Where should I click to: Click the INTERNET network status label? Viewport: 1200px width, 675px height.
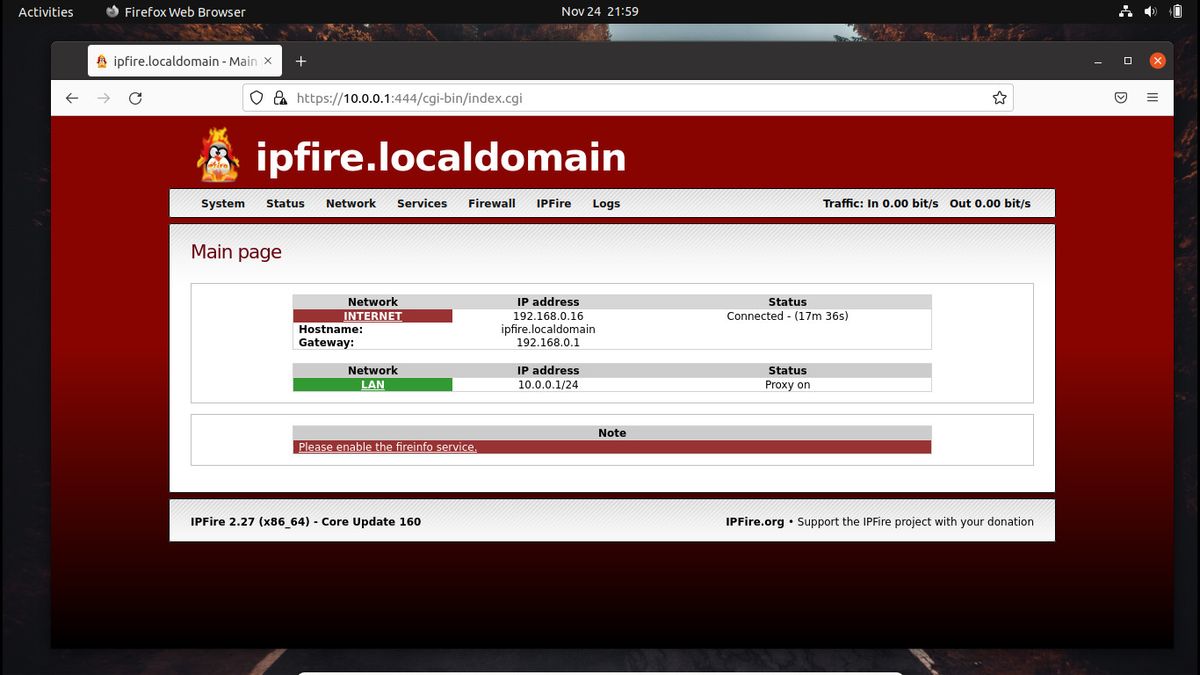pos(372,315)
